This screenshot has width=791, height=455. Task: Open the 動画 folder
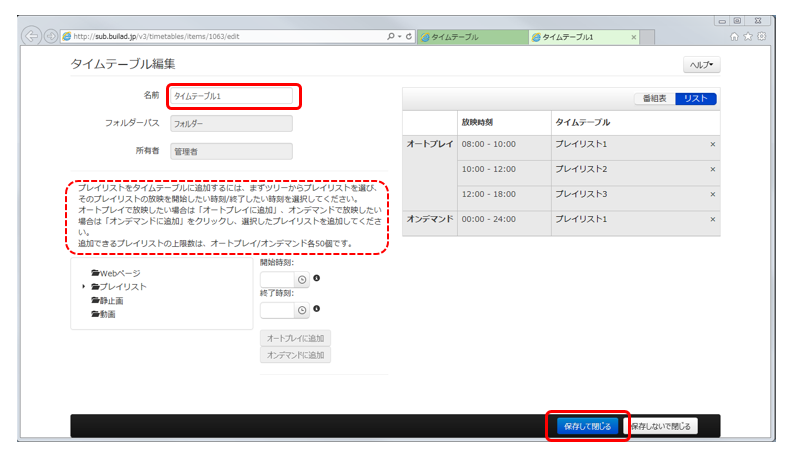(x=103, y=314)
